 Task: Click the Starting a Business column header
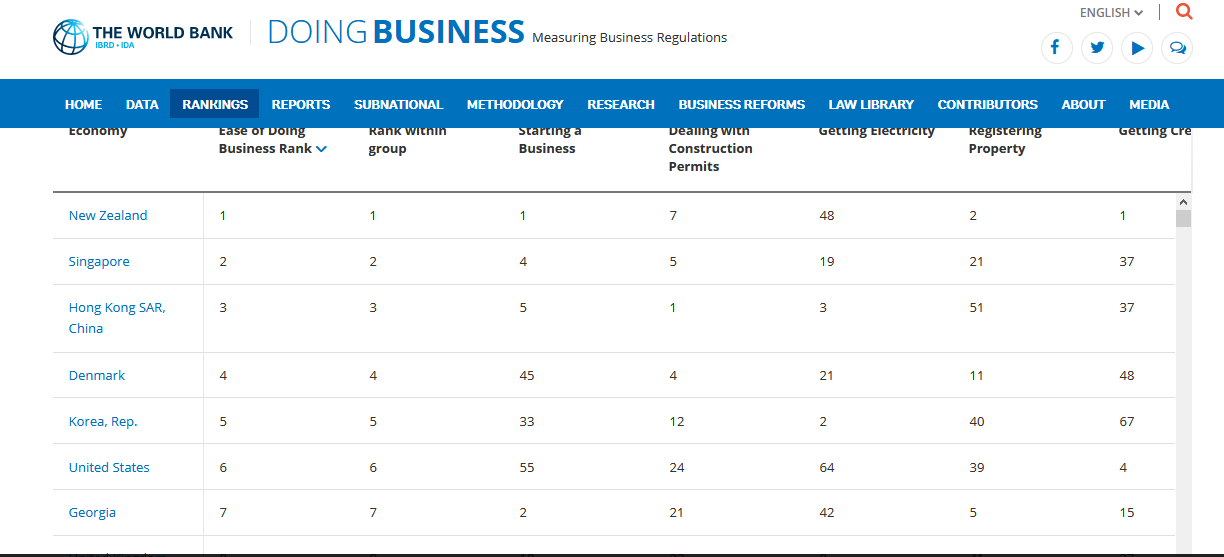click(550, 140)
